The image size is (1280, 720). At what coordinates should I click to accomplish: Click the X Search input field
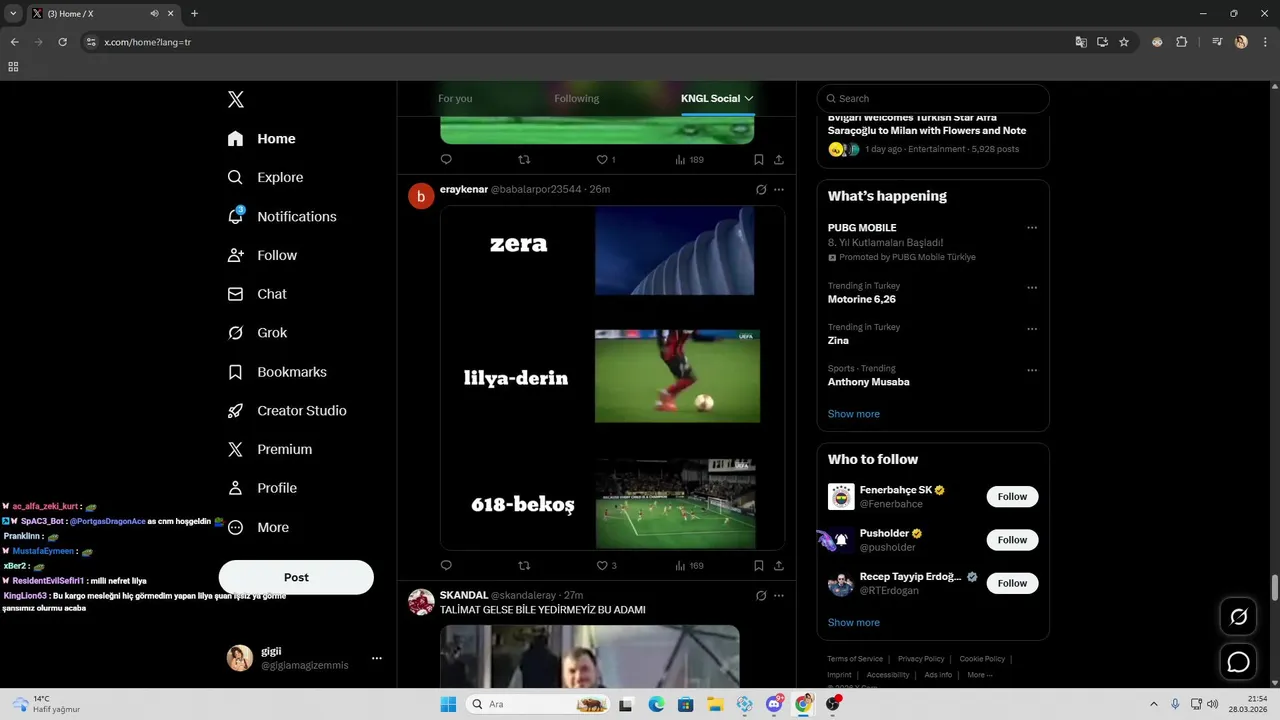click(x=933, y=98)
